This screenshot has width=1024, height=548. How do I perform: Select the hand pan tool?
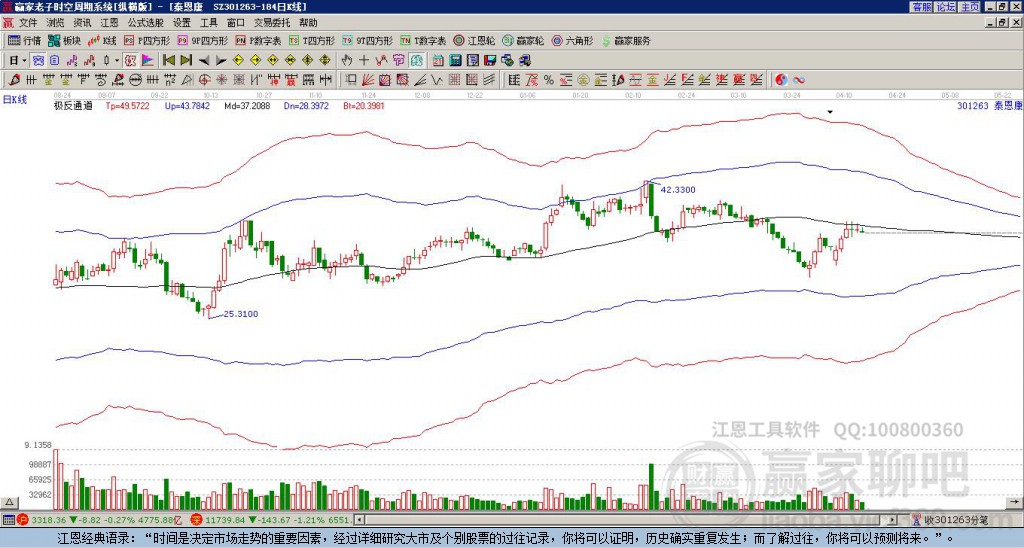coord(347,61)
